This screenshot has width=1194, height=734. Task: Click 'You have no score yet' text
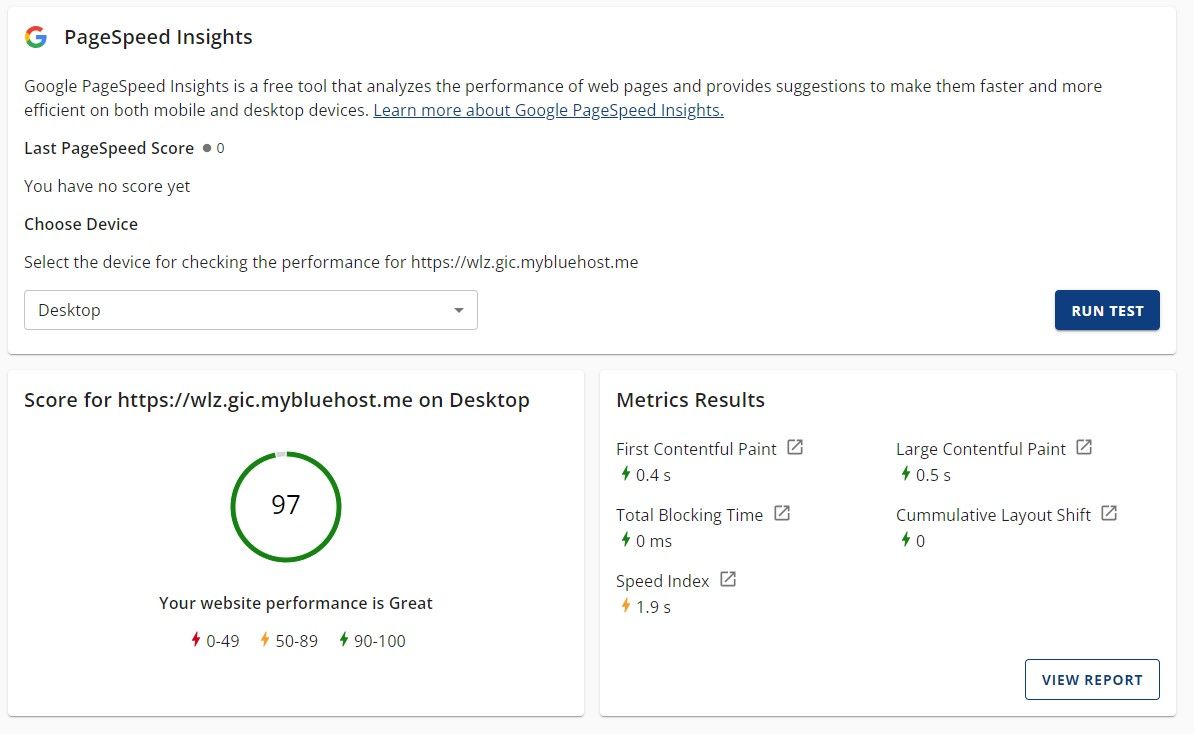[x=107, y=186]
